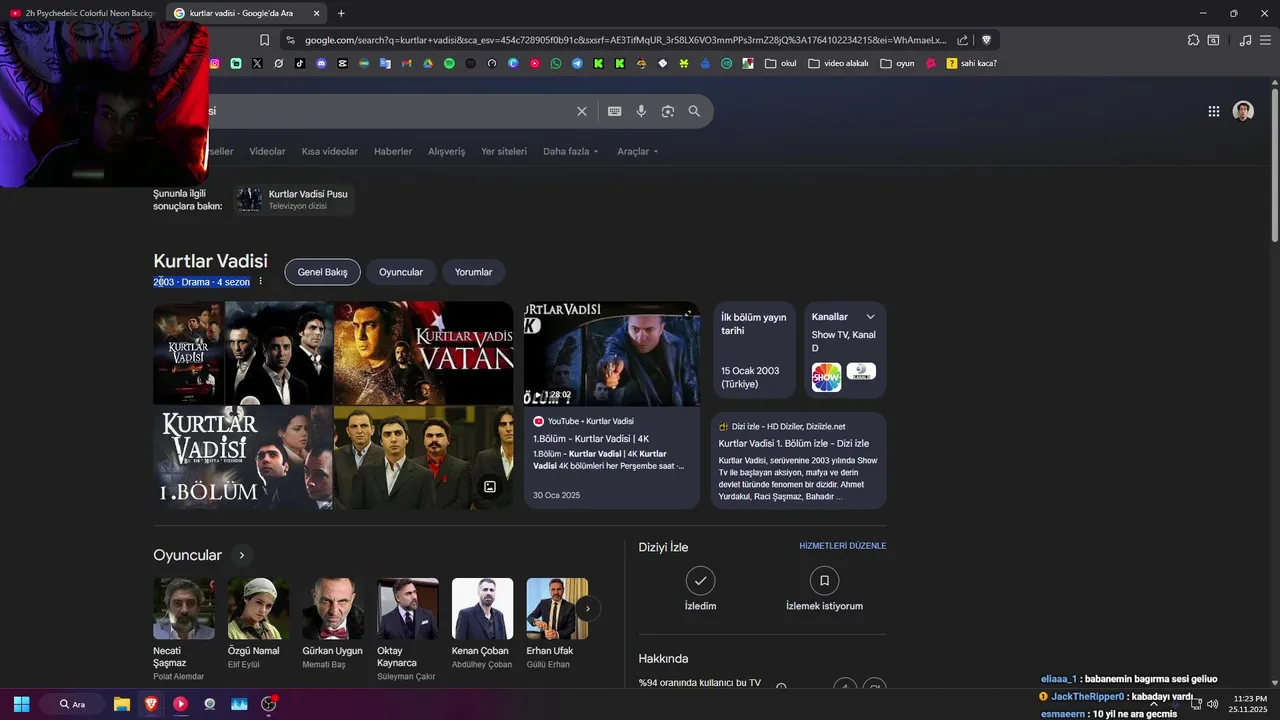Screen dimensions: 1280x720
Task: Open the Spotify bookmark
Action: 449,63
